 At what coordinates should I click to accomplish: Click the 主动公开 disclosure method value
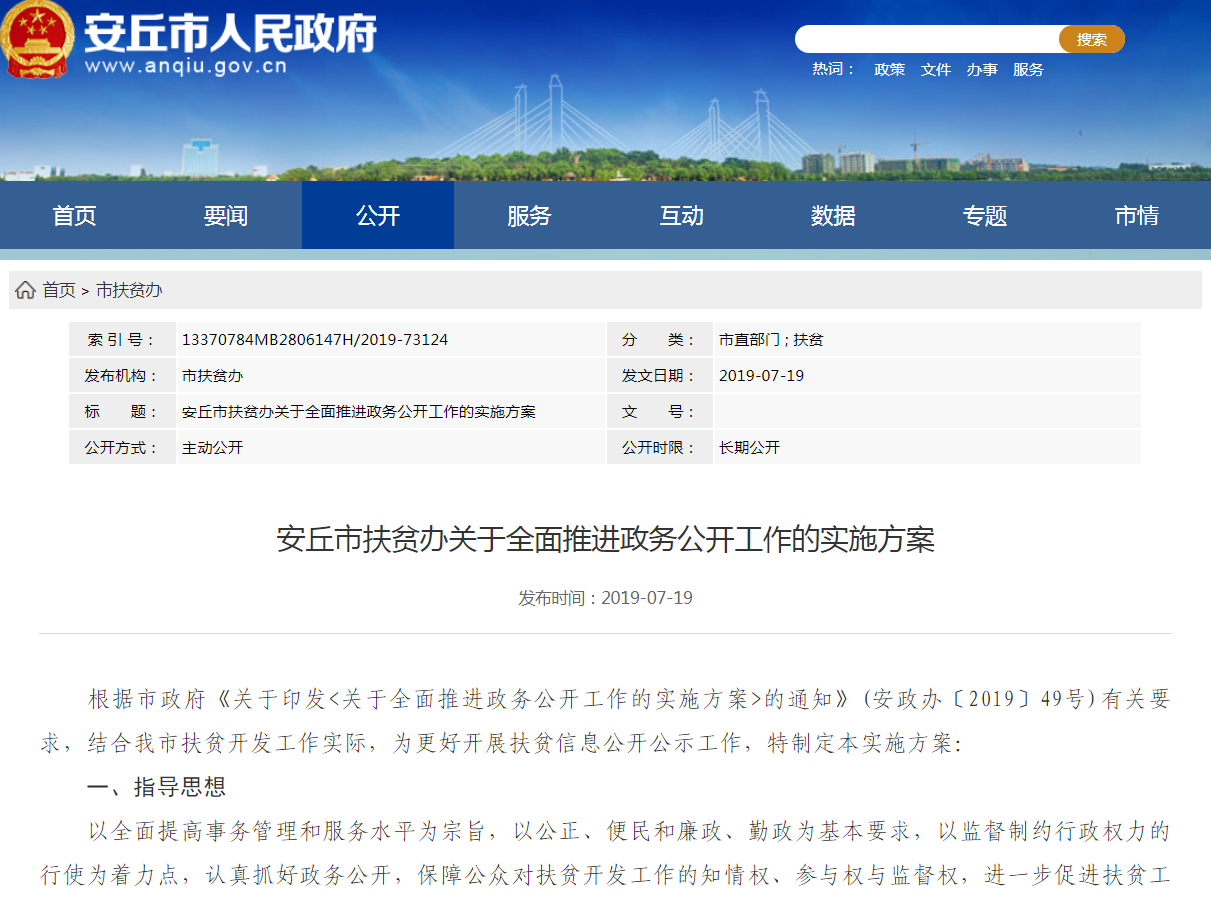click(212, 448)
